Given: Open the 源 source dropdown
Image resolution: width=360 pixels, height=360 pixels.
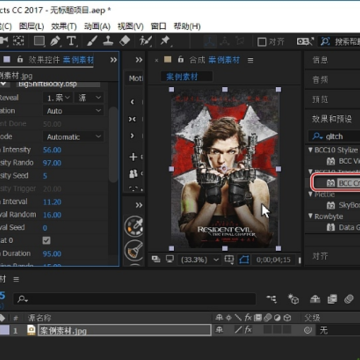Looking at the screenshot, I should (x=89, y=98).
